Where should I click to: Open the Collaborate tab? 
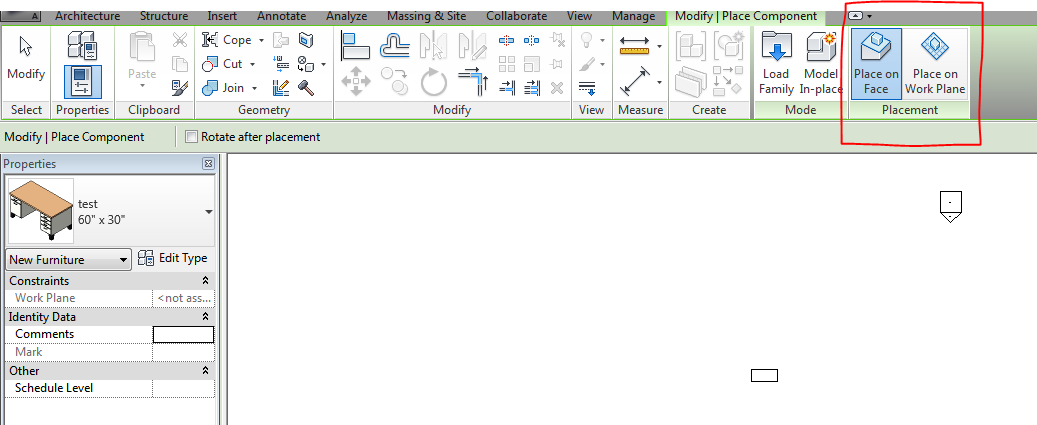click(x=517, y=16)
